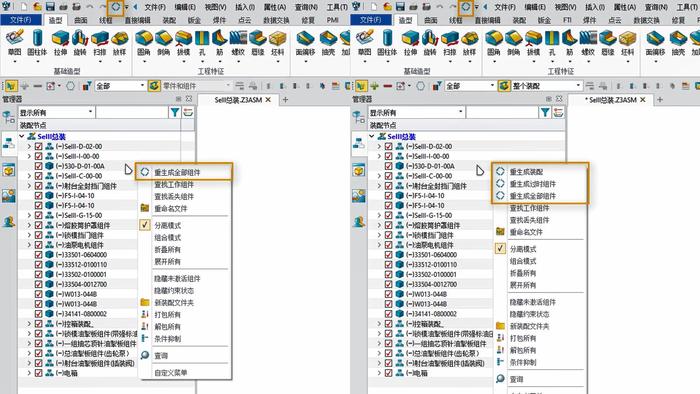Screen dimensions: 700x394
Task: Open the FTI ribbon tab in right window
Action: coord(567,20)
